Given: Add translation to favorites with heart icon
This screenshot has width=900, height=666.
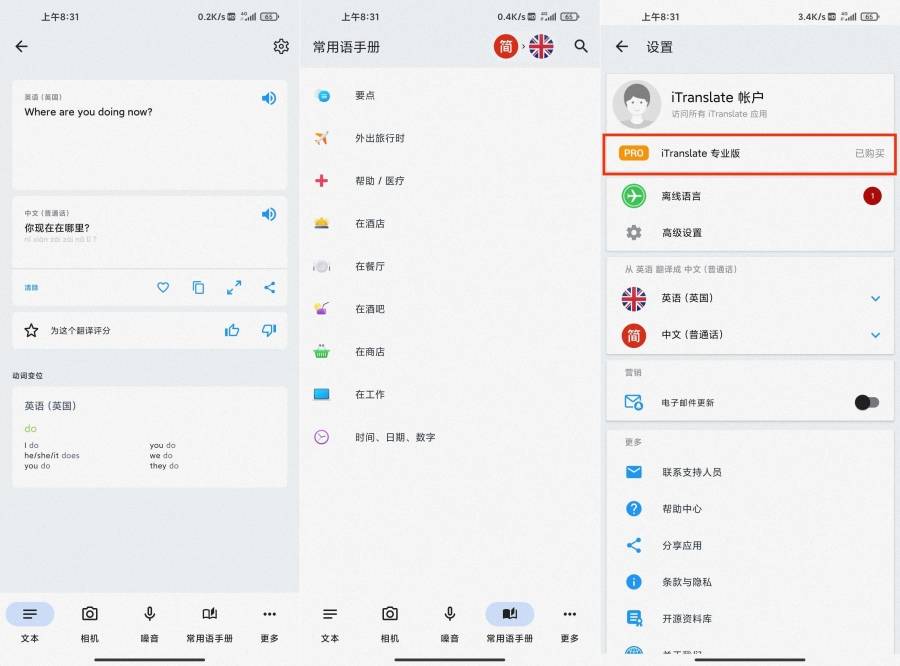Looking at the screenshot, I should (x=163, y=287).
